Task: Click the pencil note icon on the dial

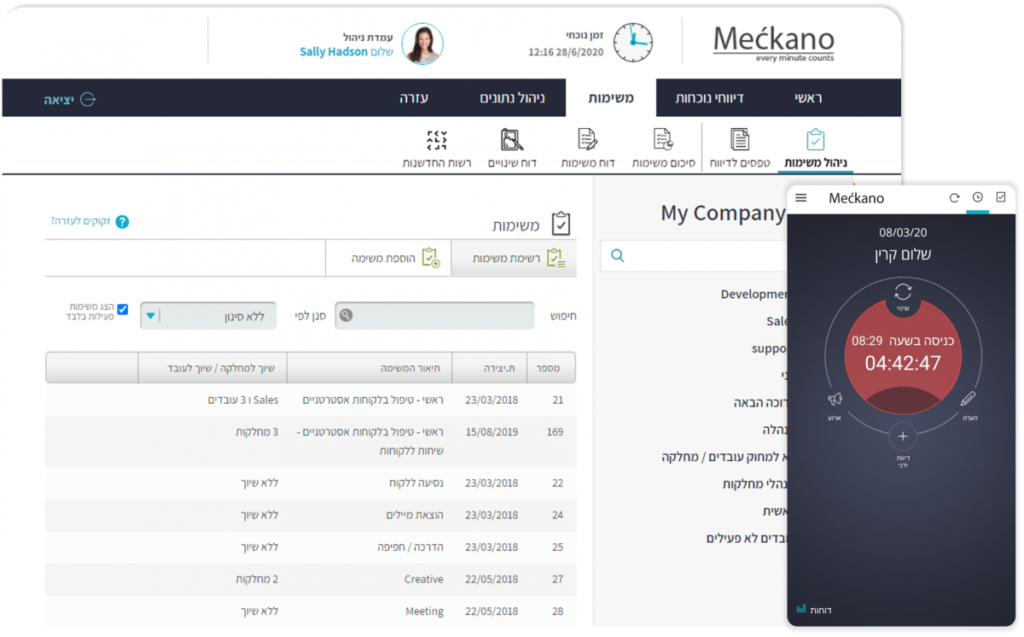Action: coord(968,399)
